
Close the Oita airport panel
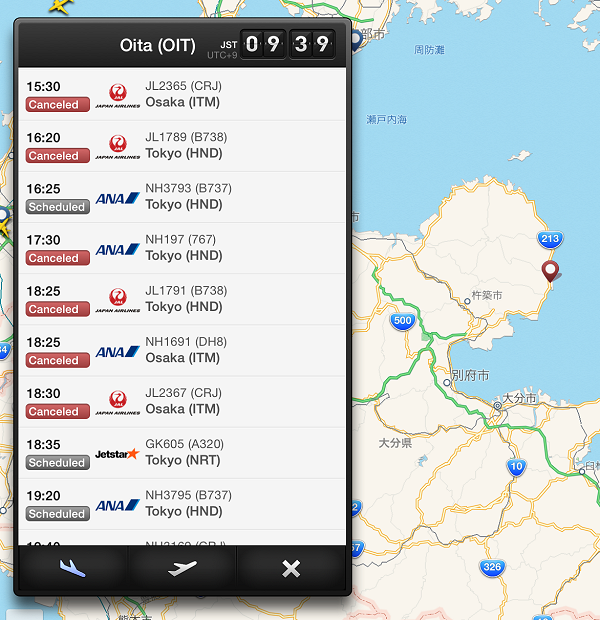point(291,568)
